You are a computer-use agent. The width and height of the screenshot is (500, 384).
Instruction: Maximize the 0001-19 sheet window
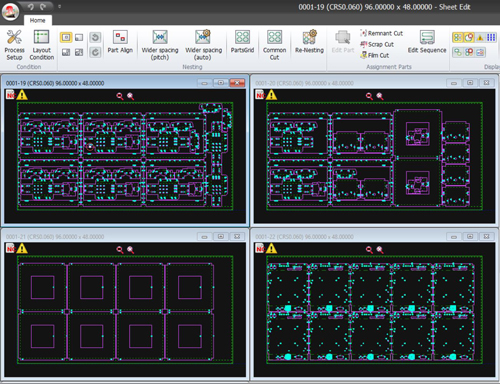pos(221,83)
